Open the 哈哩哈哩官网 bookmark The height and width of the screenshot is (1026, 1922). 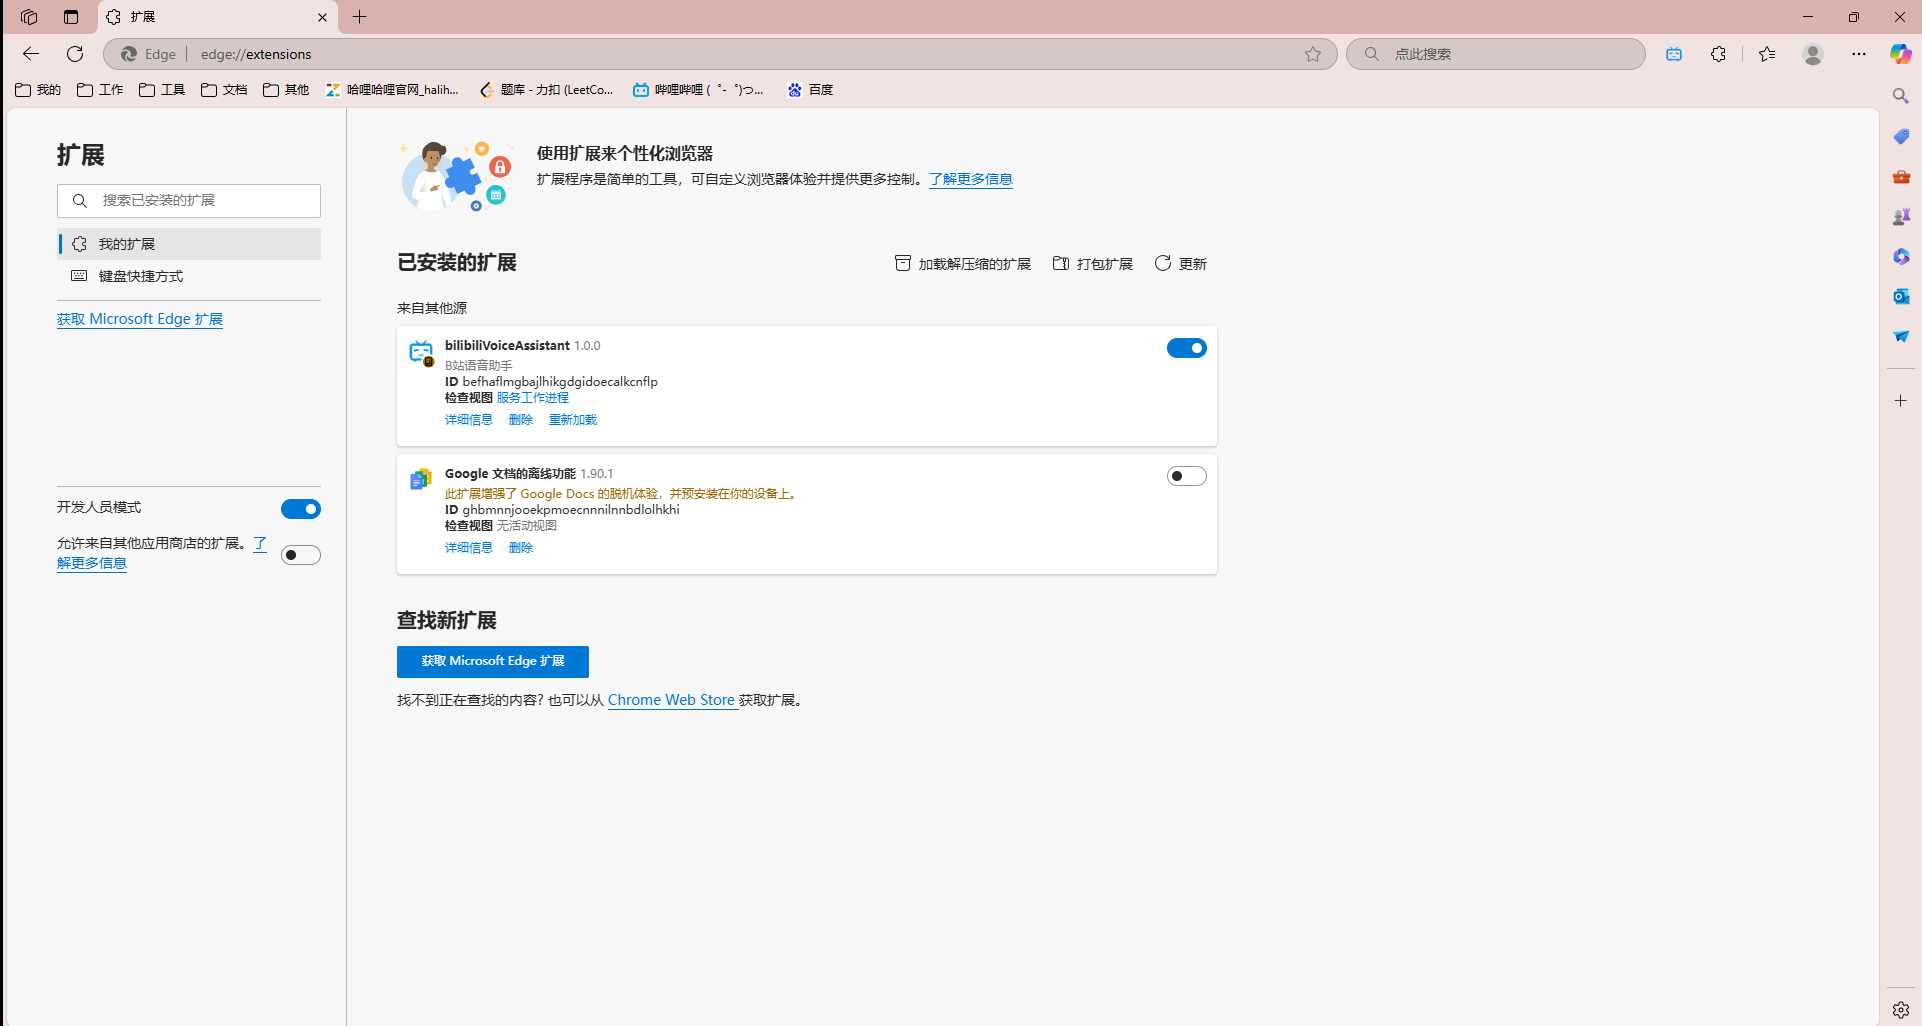tap(392, 90)
